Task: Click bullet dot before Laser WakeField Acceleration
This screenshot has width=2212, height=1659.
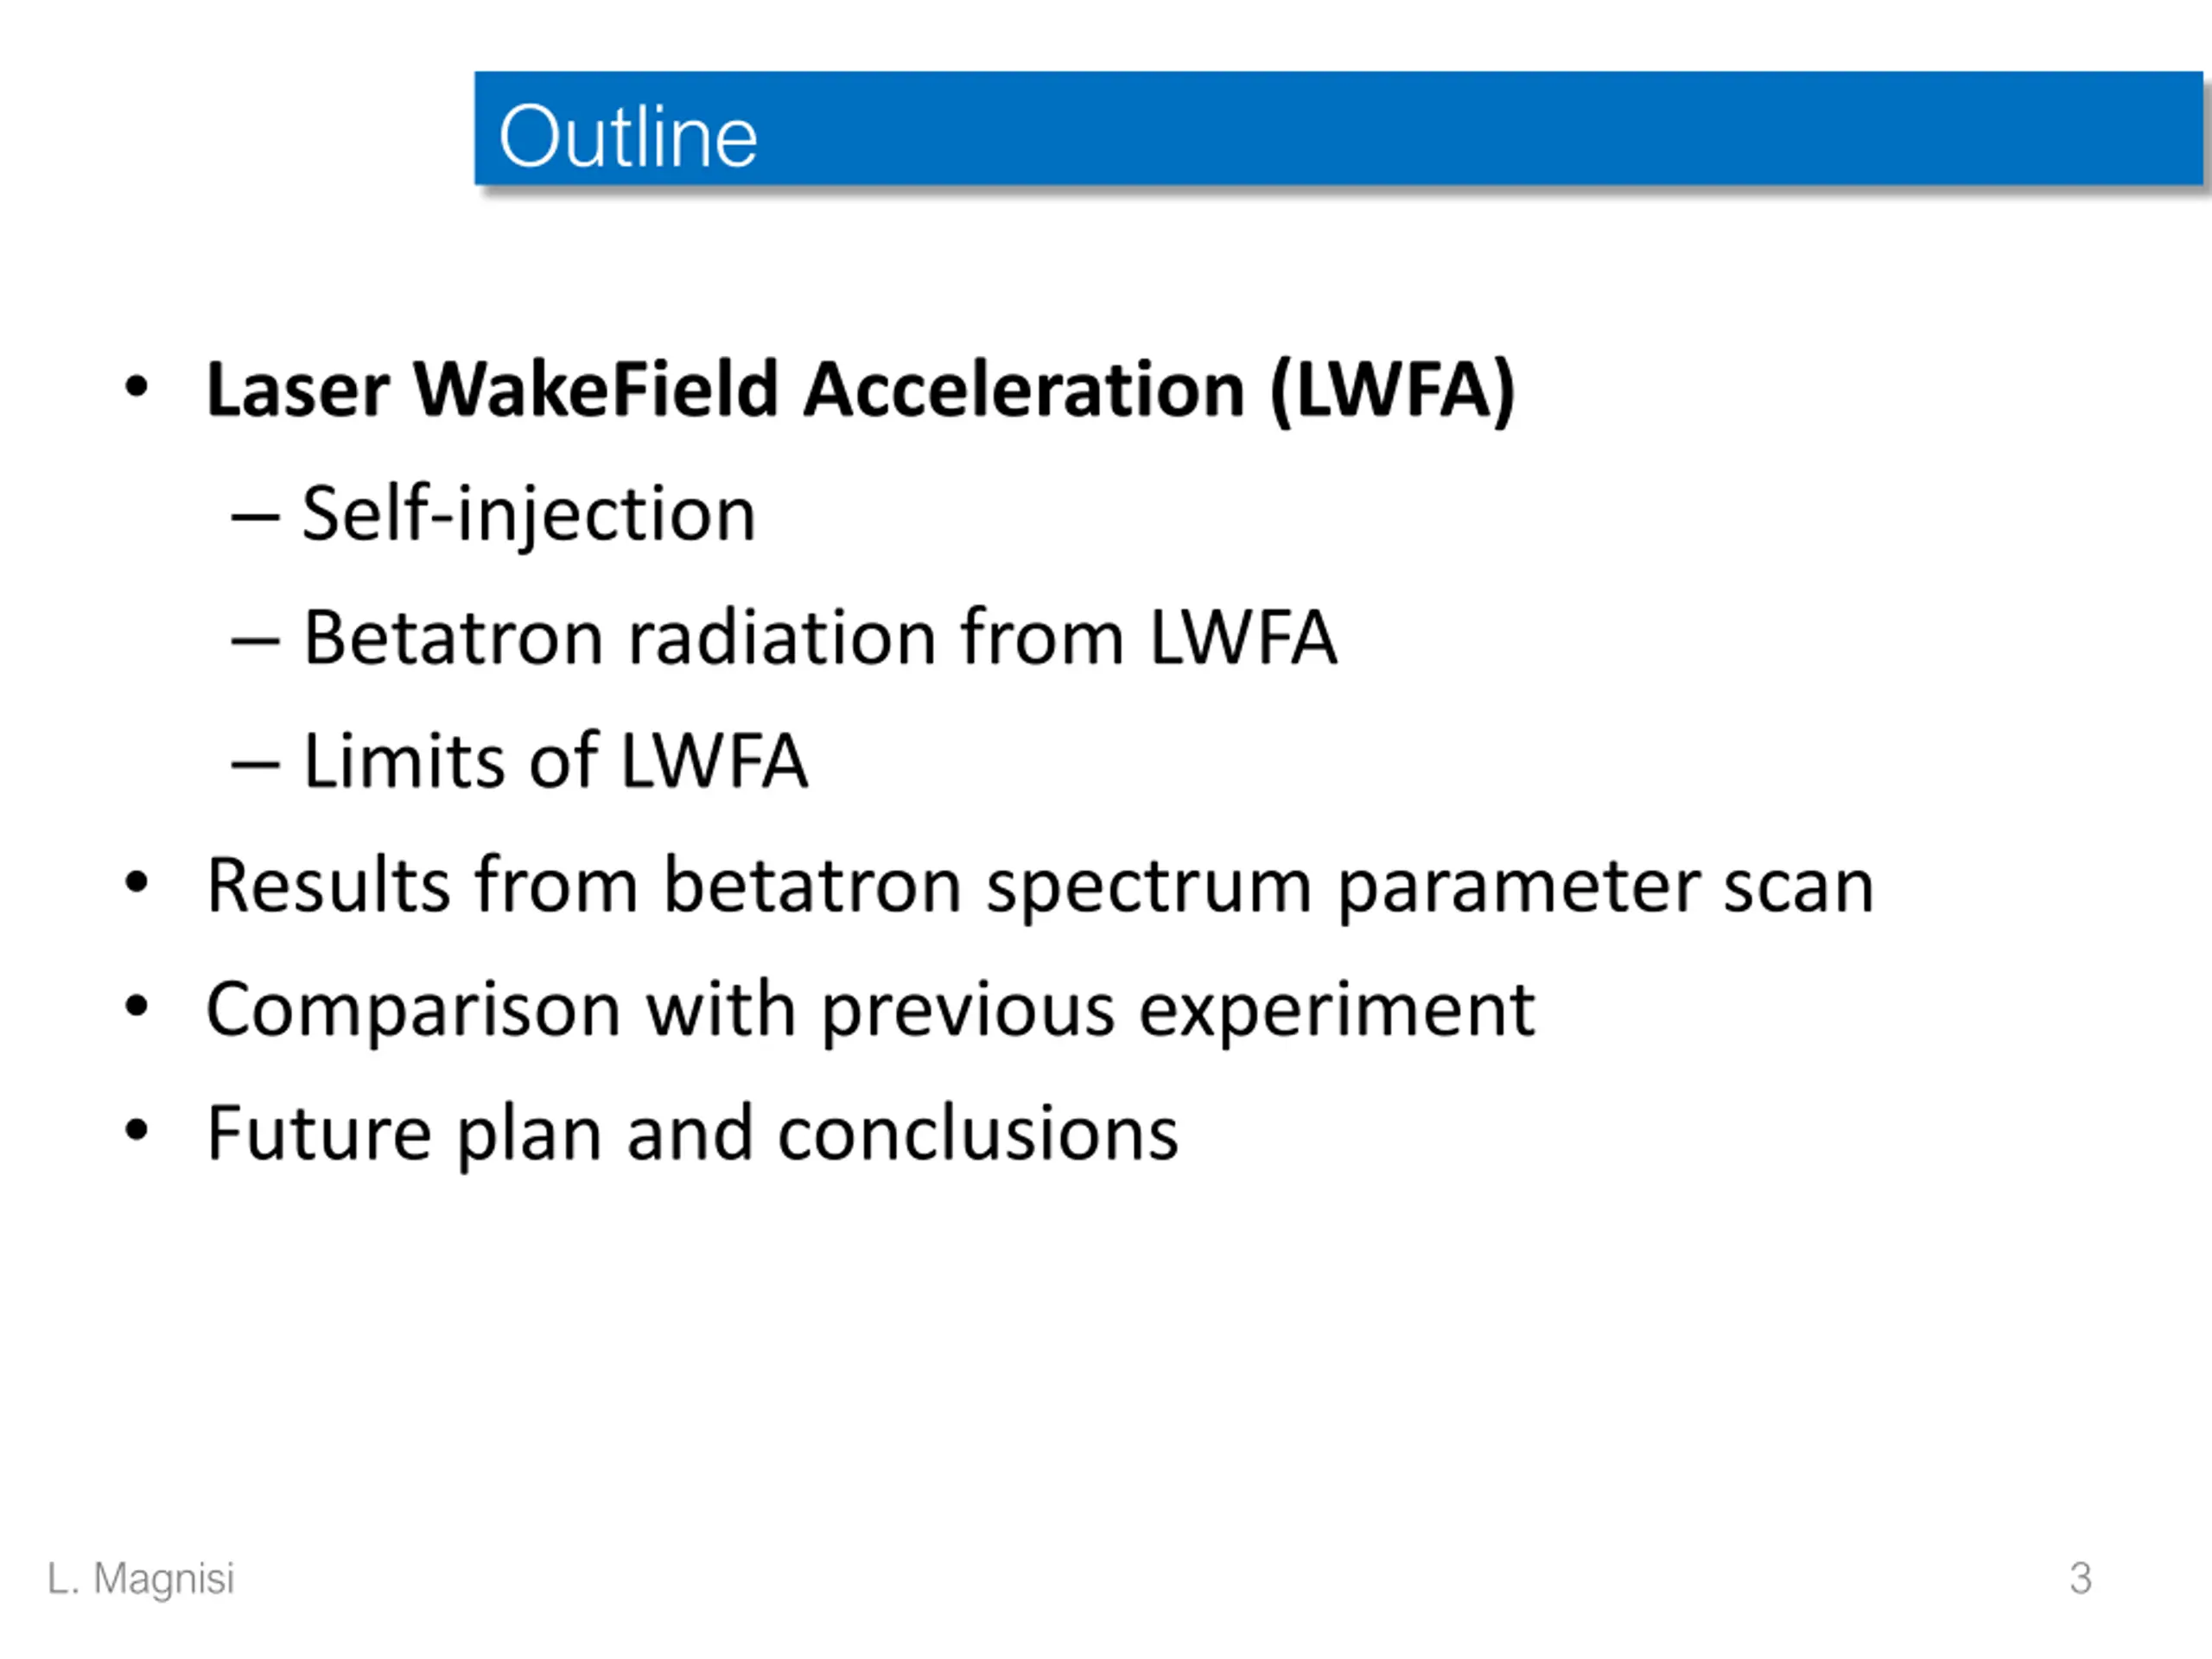Action: tap(137, 388)
